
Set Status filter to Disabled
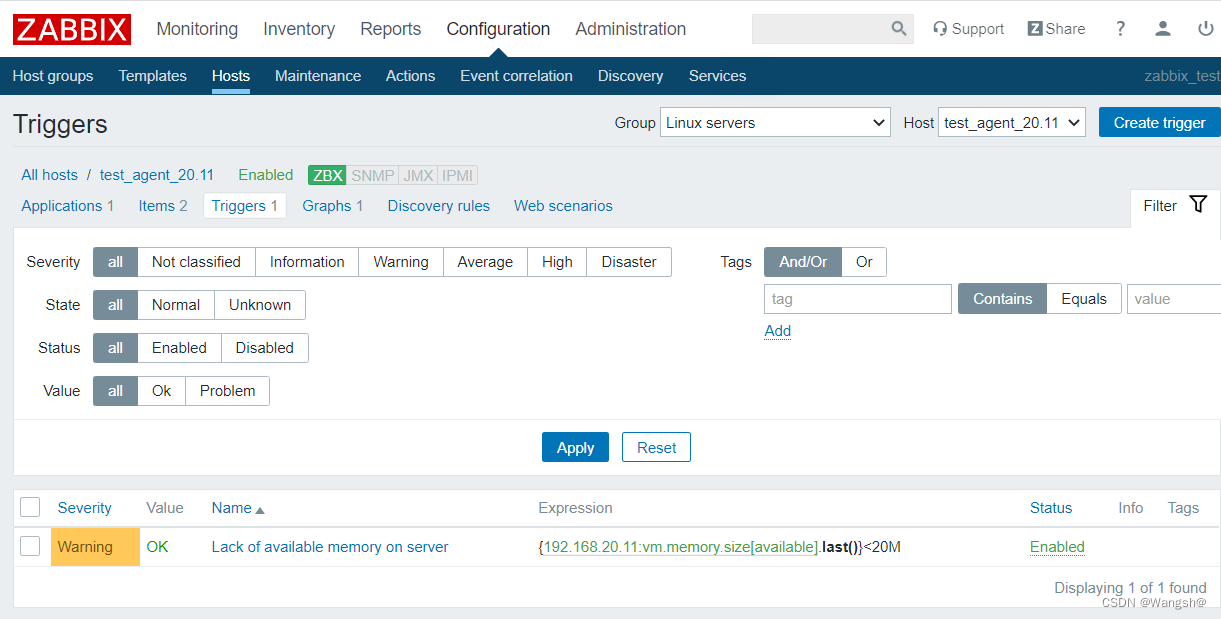tap(265, 348)
